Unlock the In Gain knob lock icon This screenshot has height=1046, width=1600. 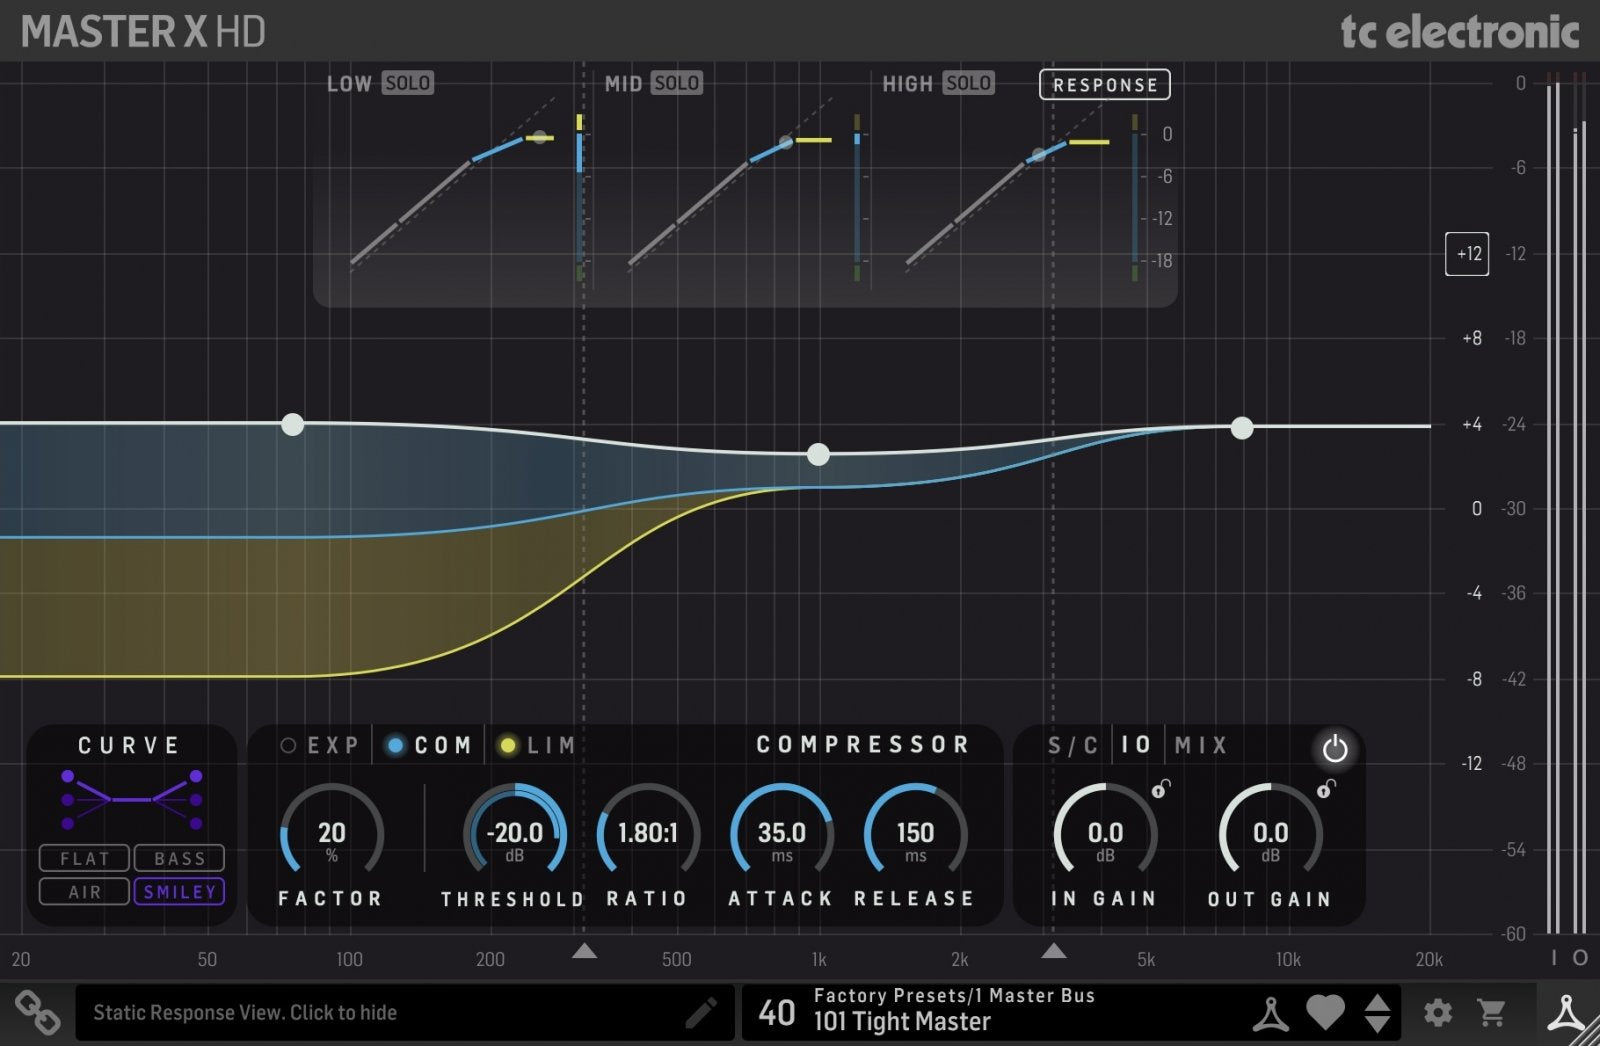tap(1163, 790)
